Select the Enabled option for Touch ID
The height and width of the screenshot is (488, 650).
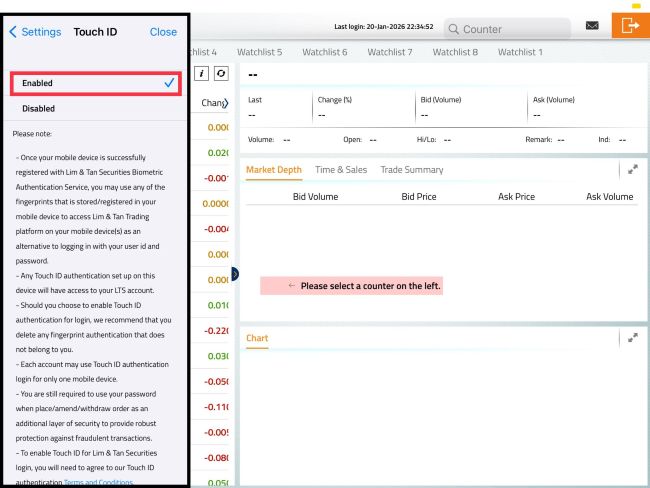pyautogui.click(x=95, y=83)
